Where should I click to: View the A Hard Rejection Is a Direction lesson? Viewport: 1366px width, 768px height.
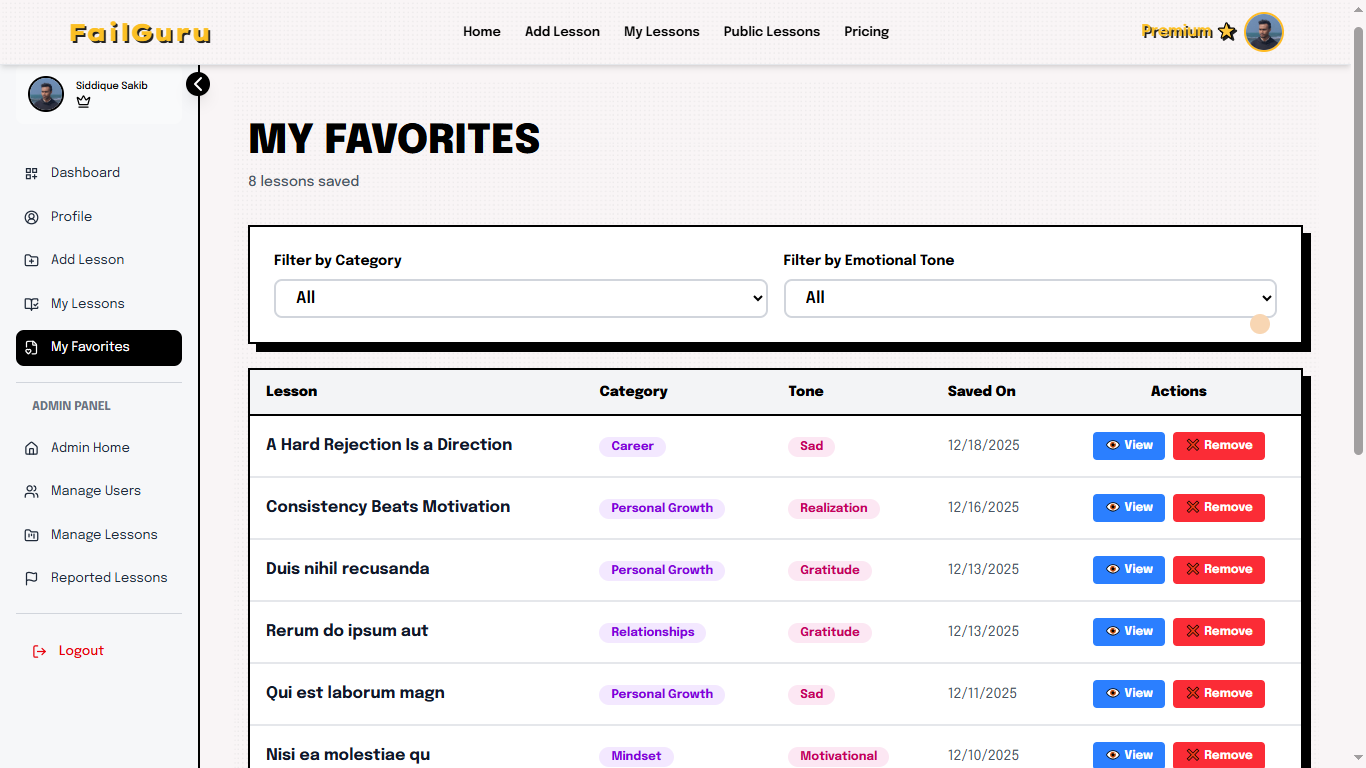(1129, 446)
